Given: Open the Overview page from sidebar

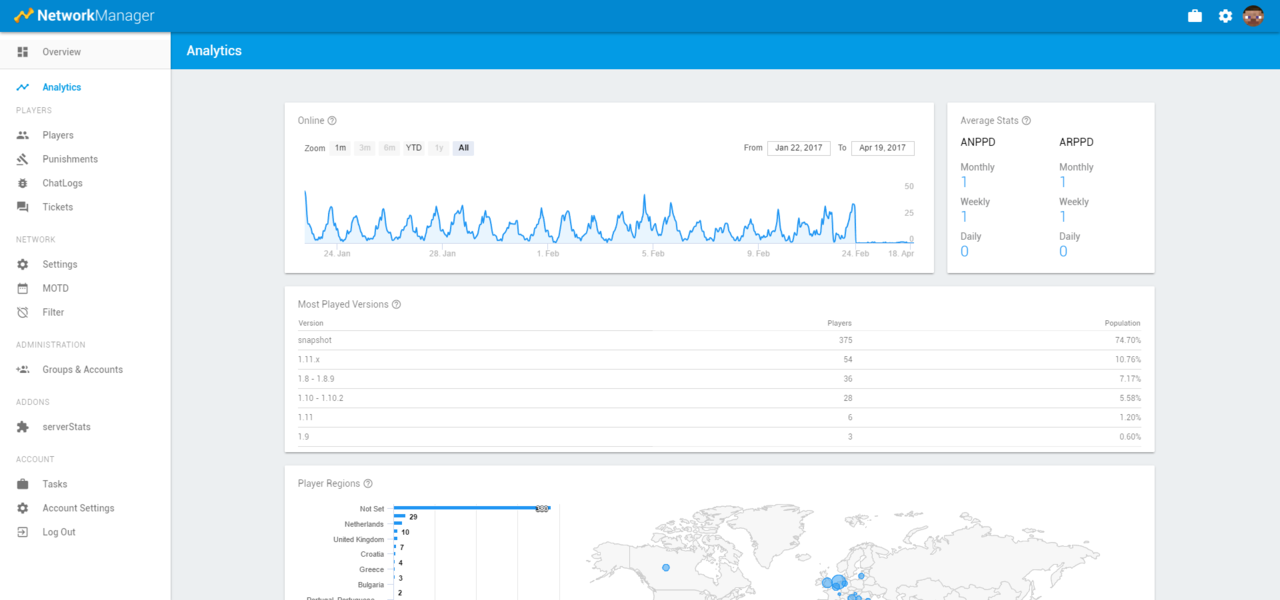Looking at the screenshot, I should (x=61, y=52).
